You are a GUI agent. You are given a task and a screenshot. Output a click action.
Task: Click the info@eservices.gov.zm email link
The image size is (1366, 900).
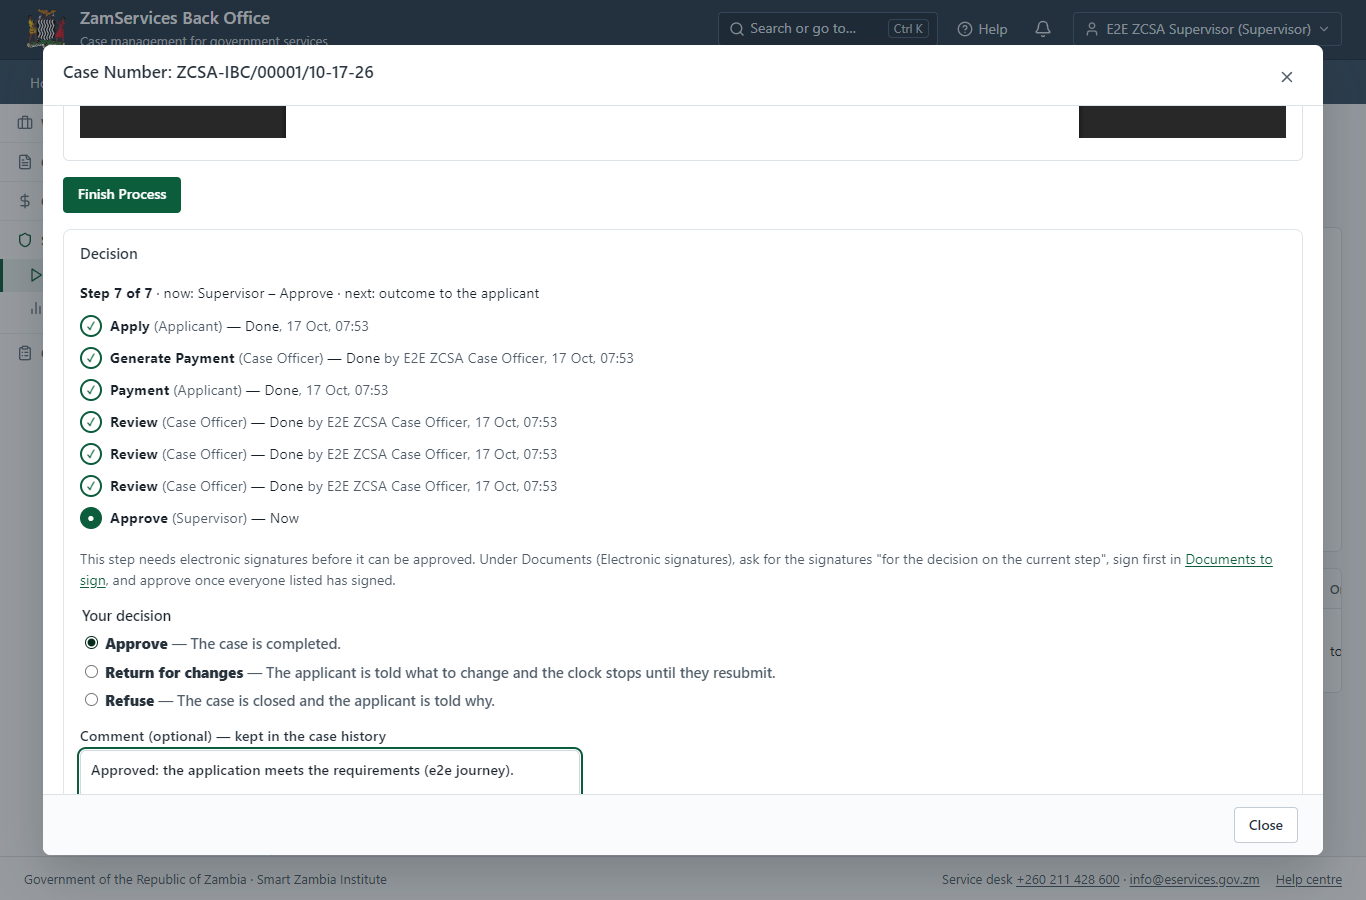coord(1194,880)
